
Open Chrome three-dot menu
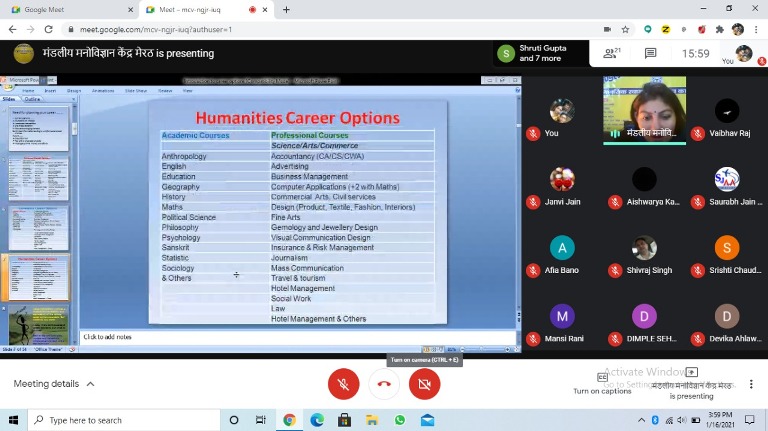(x=756, y=30)
